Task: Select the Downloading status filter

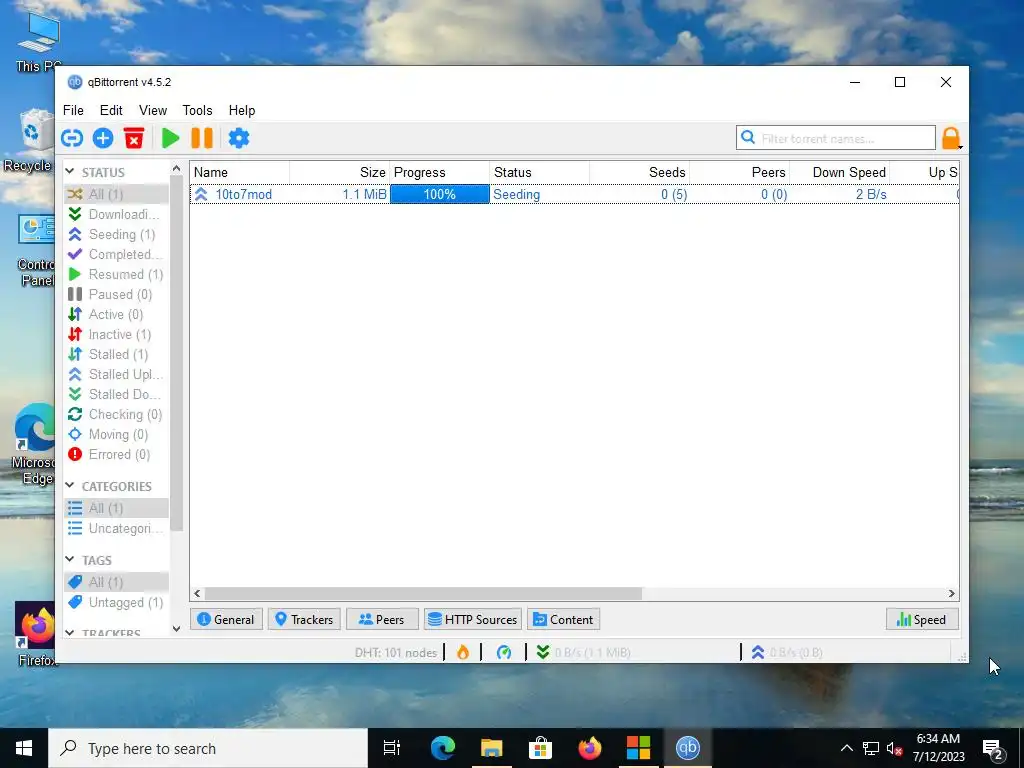Action: point(116,214)
